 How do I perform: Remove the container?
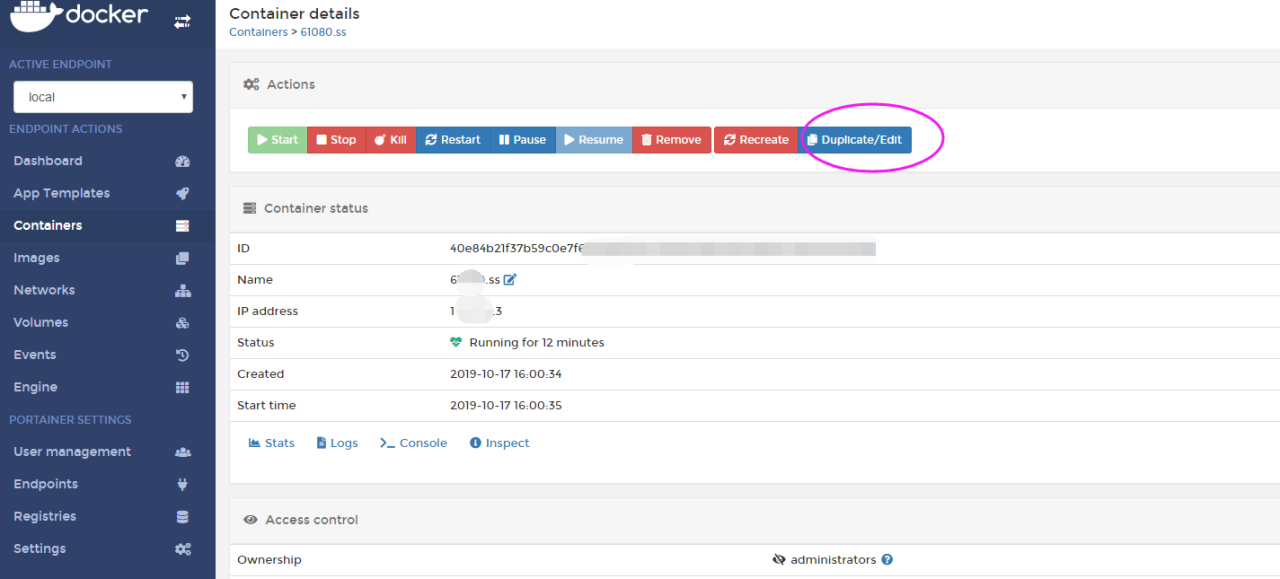click(671, 140)
